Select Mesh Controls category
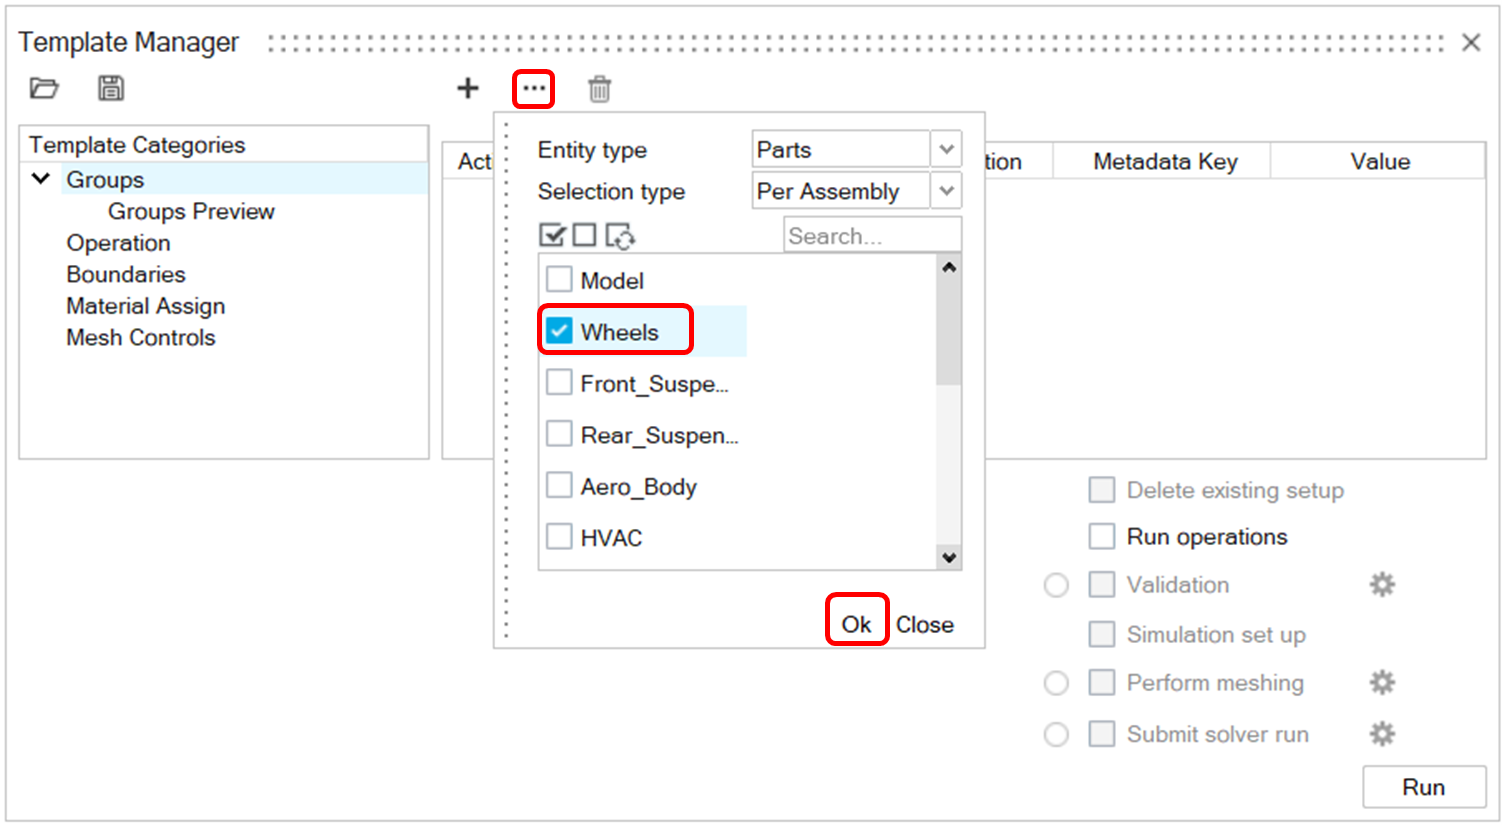1502x825 pixels. pos(141,338)
